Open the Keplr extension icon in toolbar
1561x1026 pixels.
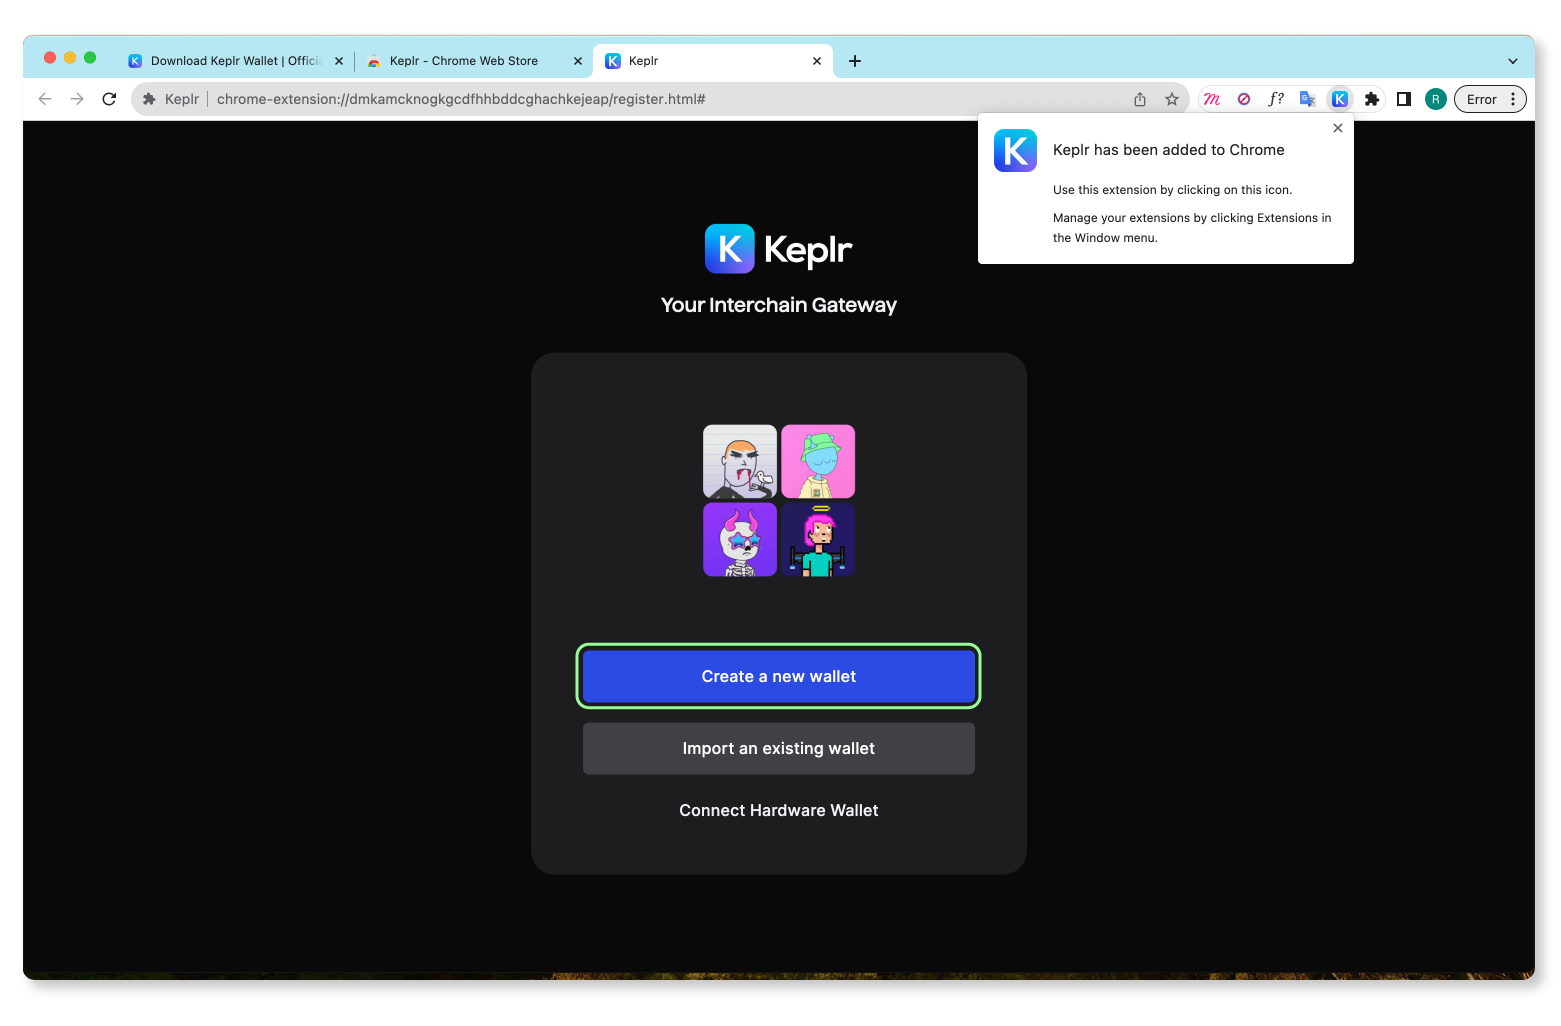click(x=1340, y=99)
